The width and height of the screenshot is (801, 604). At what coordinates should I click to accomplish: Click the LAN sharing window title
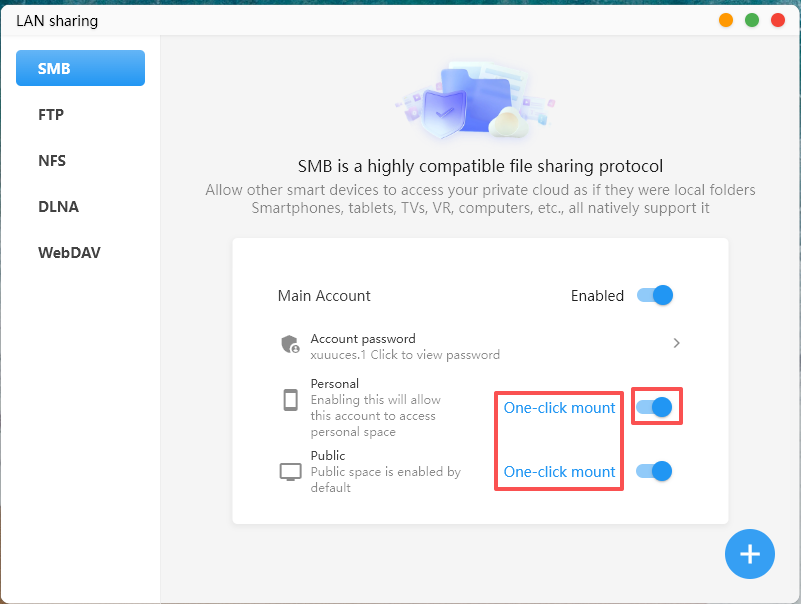pyautogui.click(x=57, y=21)
